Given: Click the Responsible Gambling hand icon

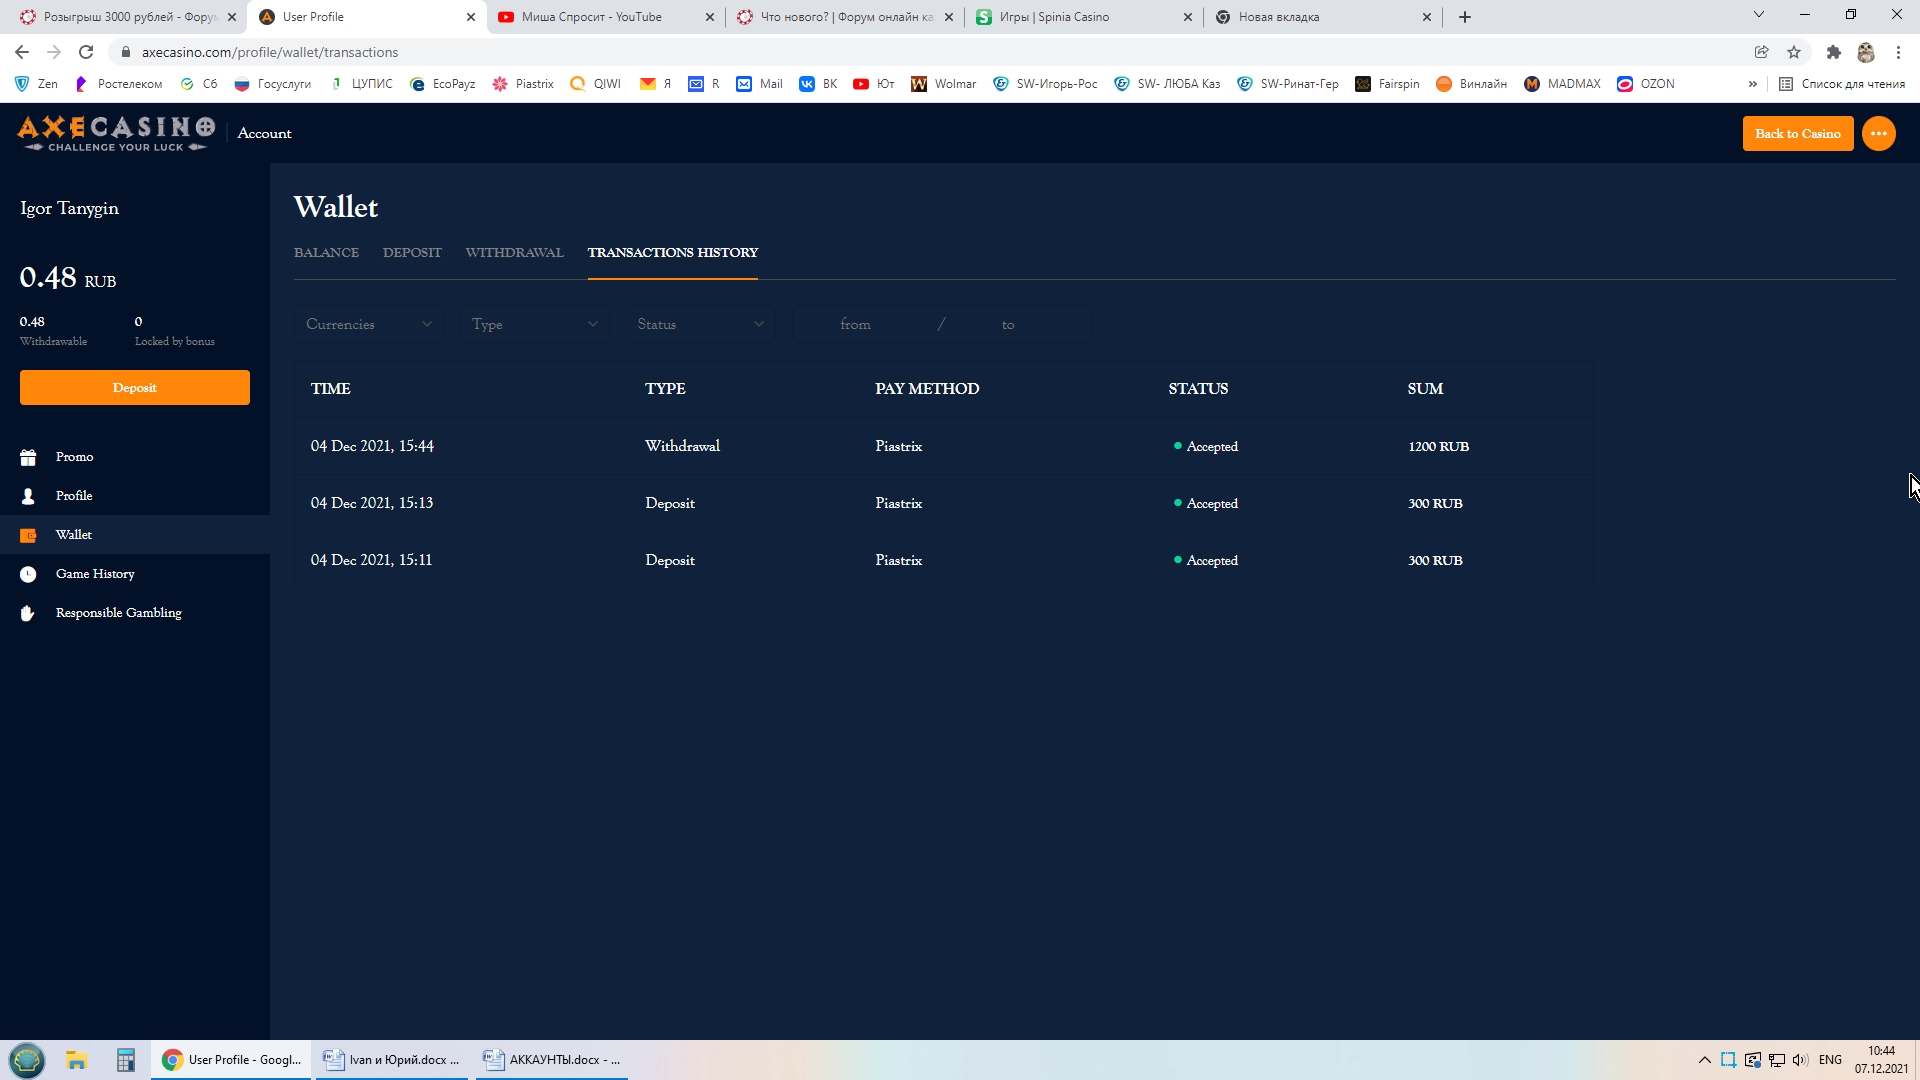Looking at the screenshot, I should pos(28,613).
